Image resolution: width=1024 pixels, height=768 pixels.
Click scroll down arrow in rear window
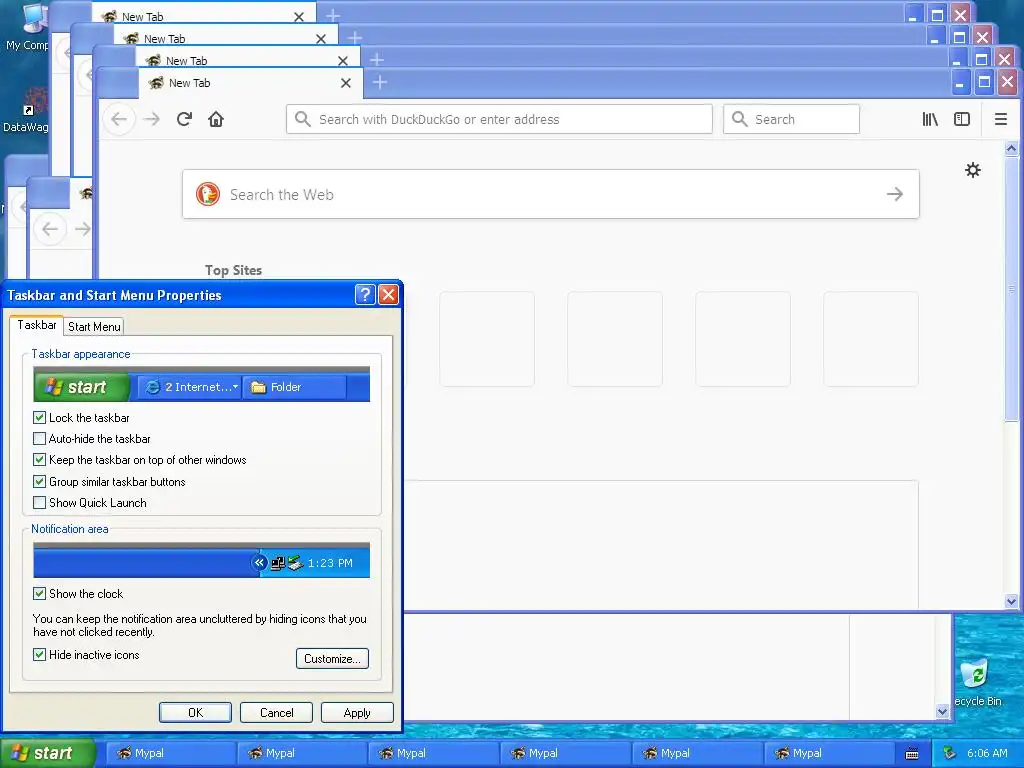(942, 711)
